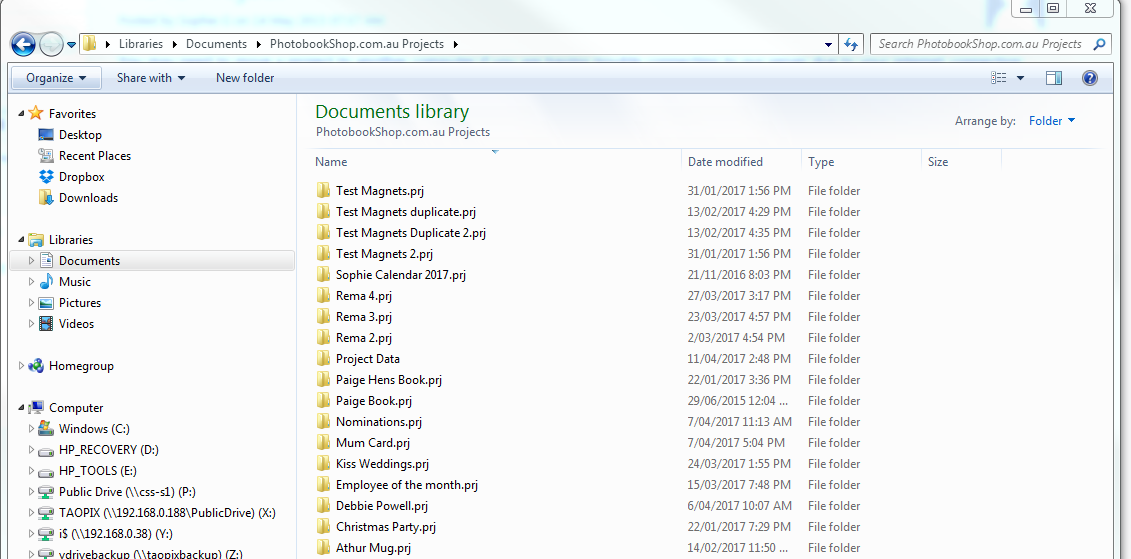Click Documents in the address breadcrumb
This screenshot has width=1131, height=559.
click(x=216, y=44)
